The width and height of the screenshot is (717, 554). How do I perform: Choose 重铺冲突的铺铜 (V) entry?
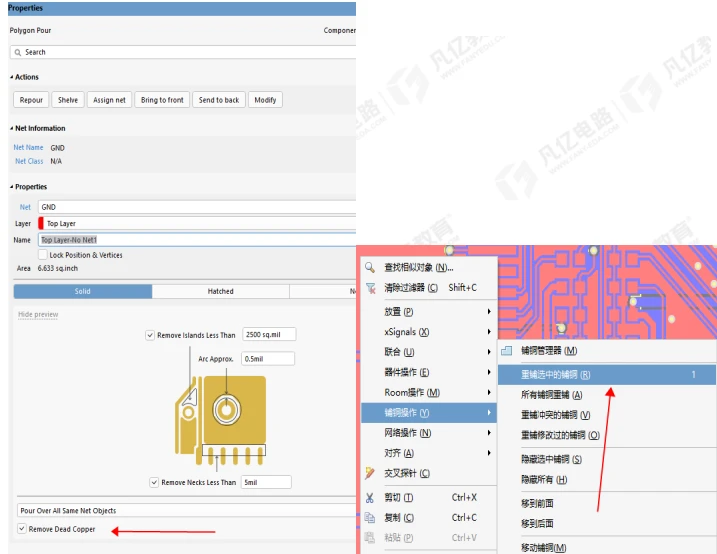pyautogui.click(x=607, y=415)
